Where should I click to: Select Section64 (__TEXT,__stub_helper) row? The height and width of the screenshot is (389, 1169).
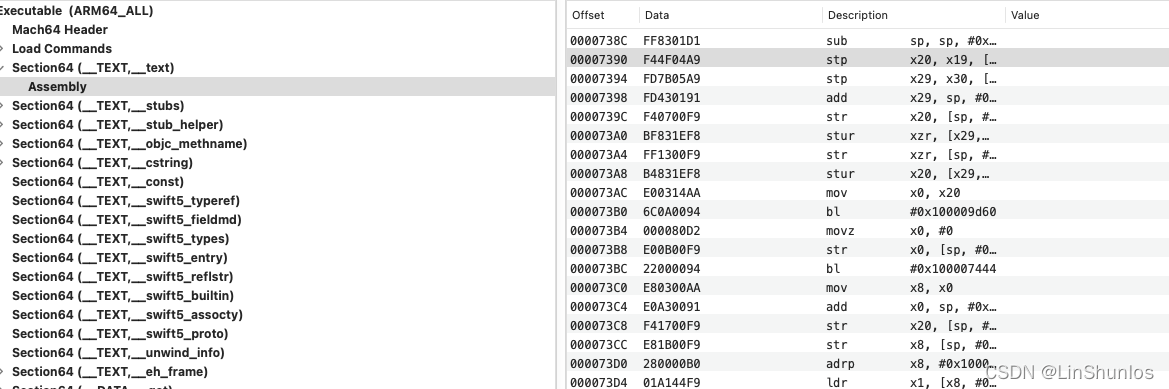[x=118, y=124]
